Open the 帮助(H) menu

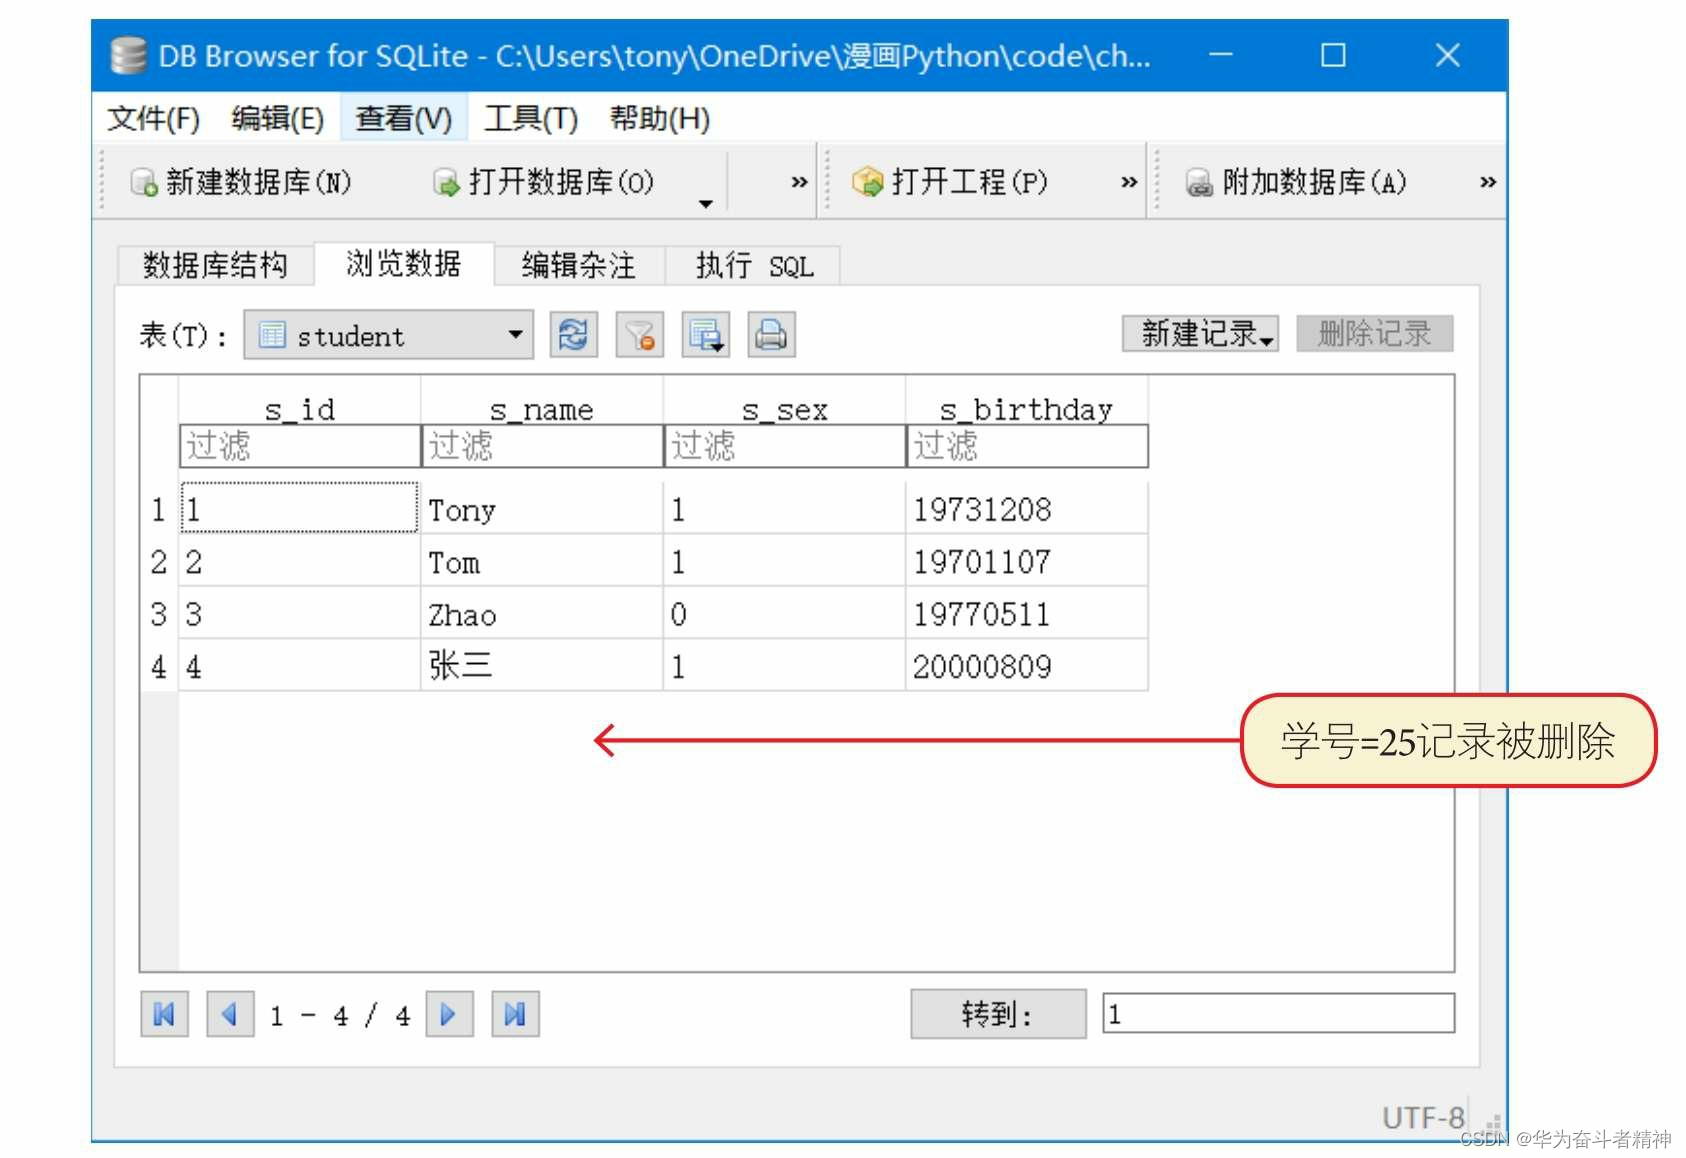click(660, 119)
